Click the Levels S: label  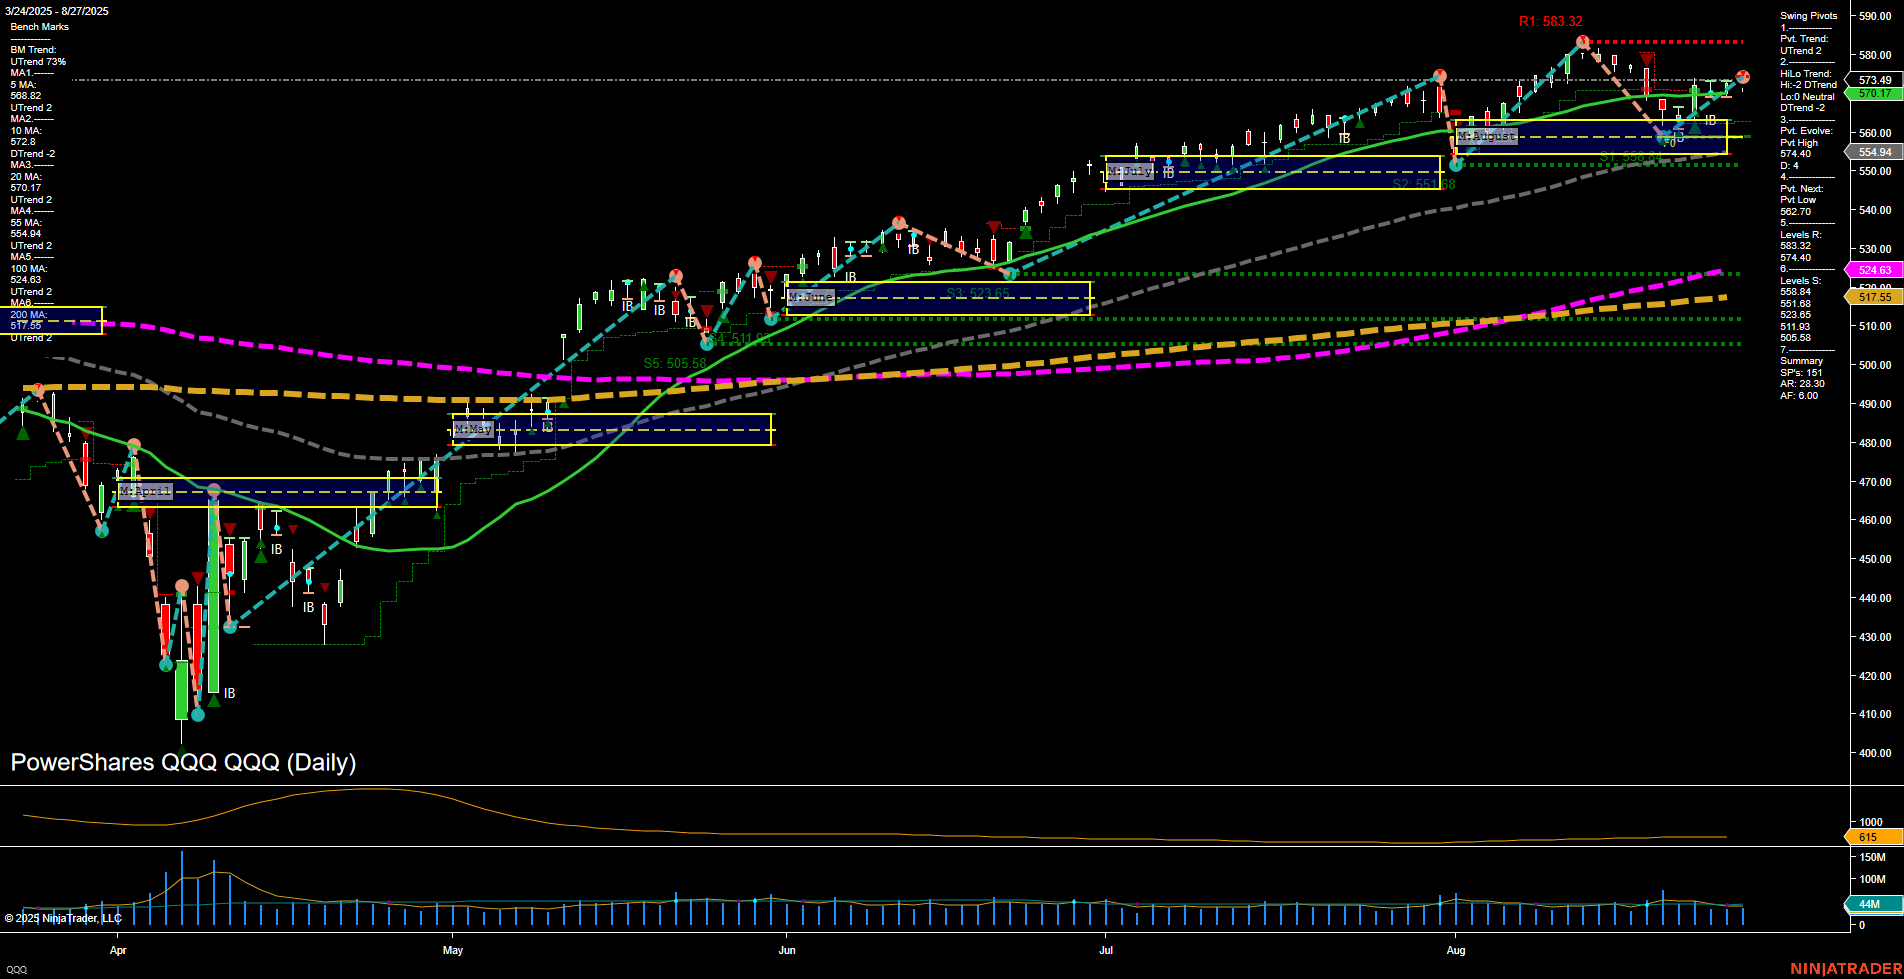(1801, 281)
